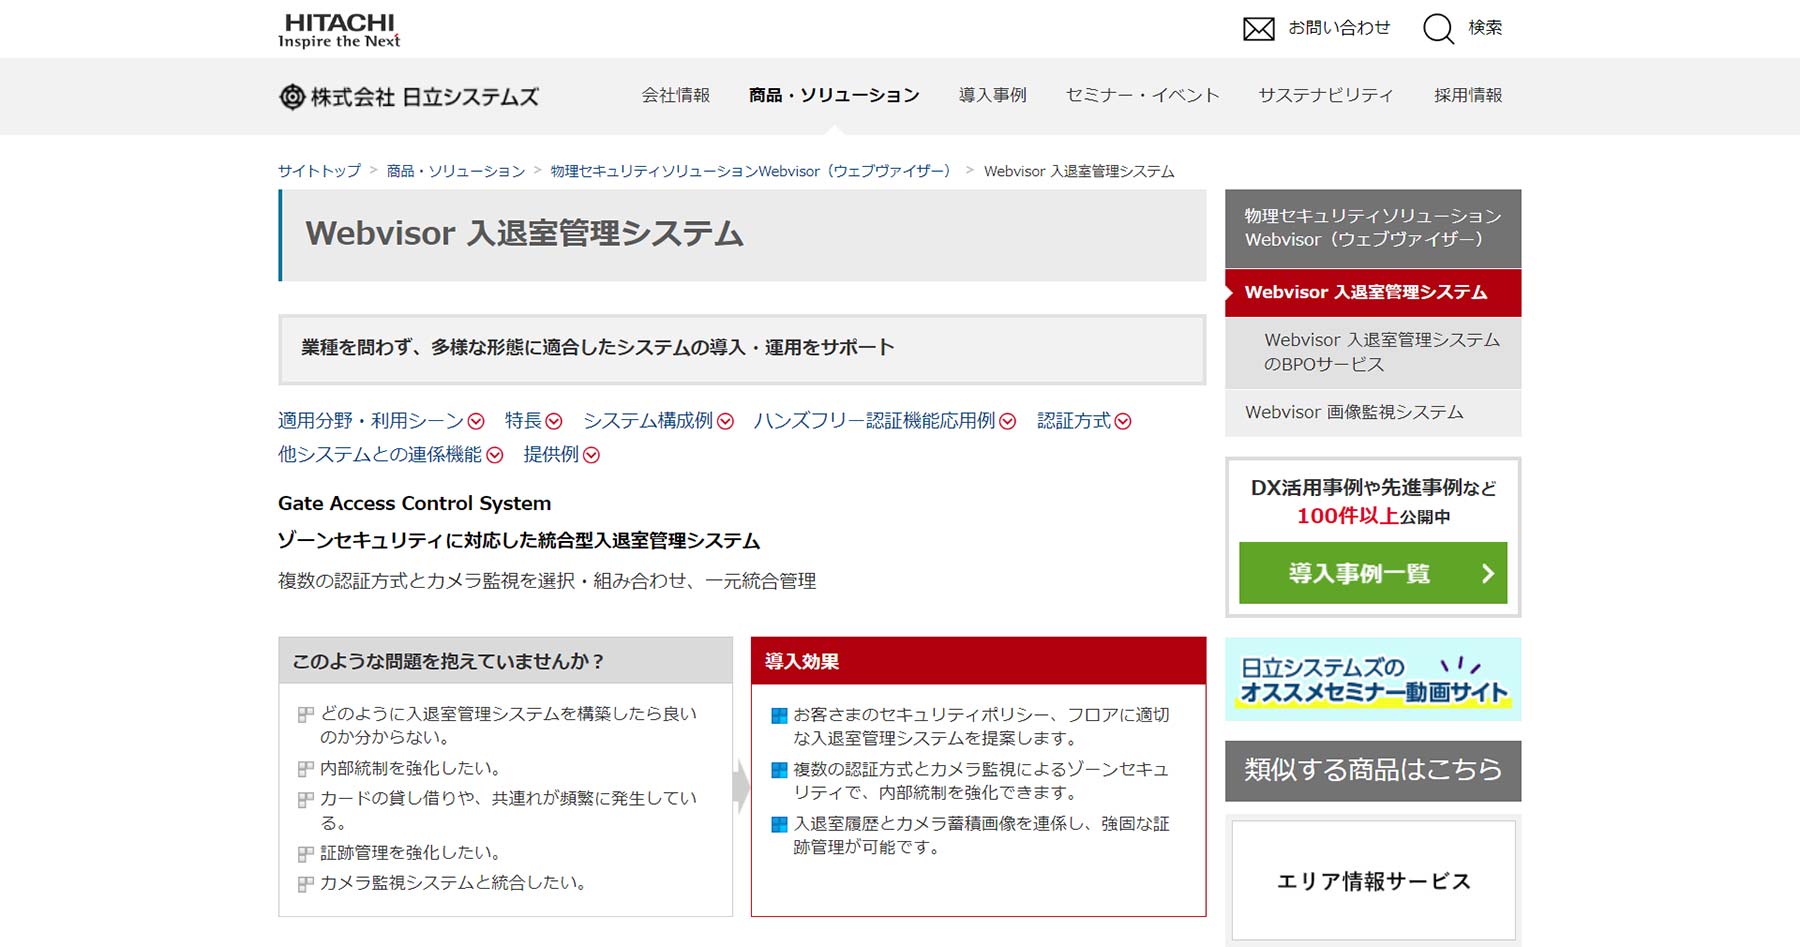Click このような問題を抱えていませんか？ header

coord(505,661)
